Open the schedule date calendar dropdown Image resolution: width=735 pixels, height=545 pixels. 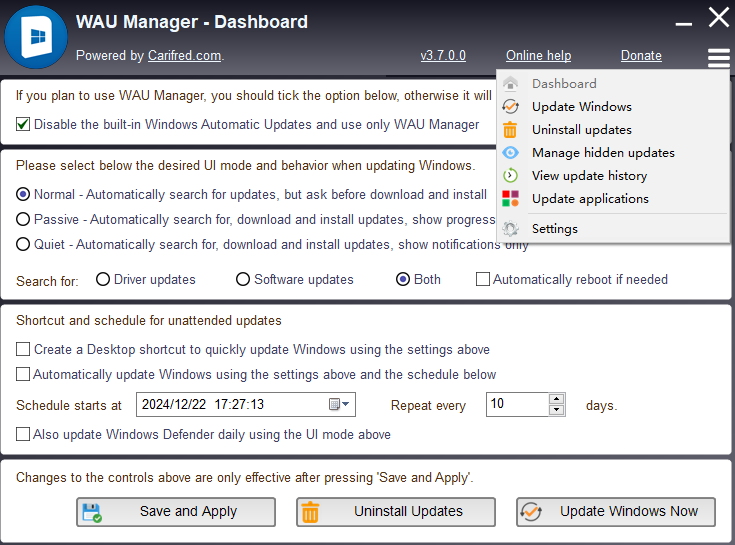pos(339,404)
